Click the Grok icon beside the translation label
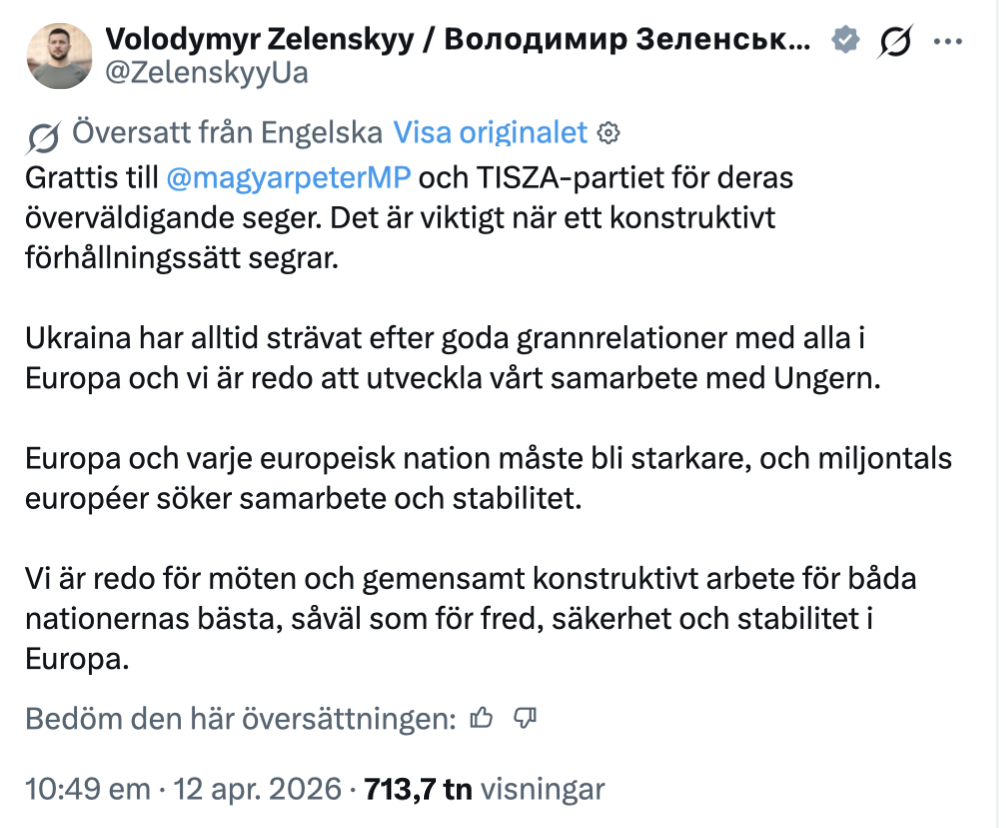Image resolution: width=1006 pixels, height=828 pixels. point(44,134)
